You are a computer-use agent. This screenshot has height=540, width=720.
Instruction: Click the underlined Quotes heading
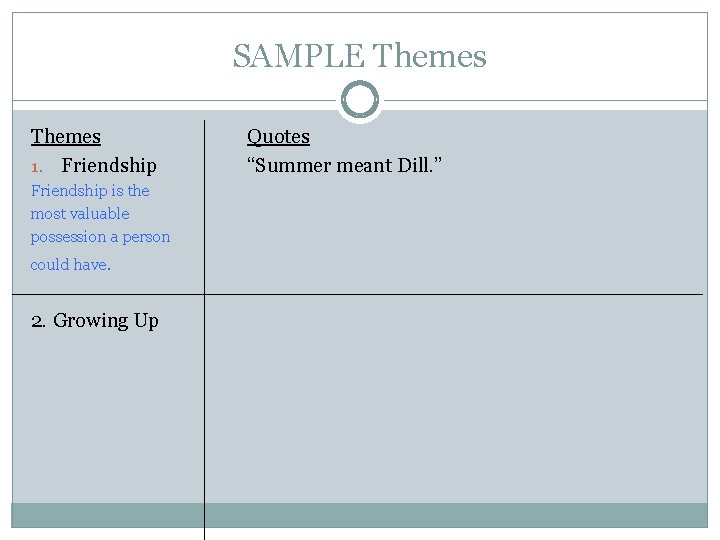click(278, 136)
